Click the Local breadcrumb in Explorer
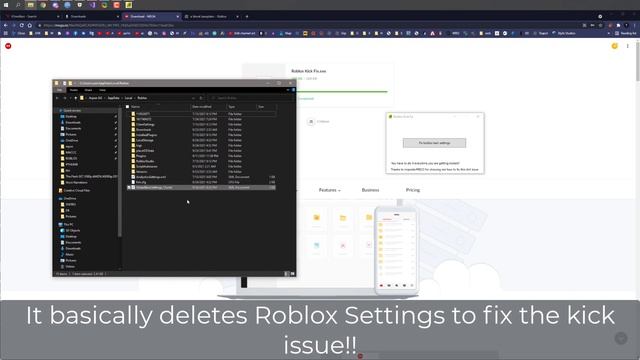The height and width of the screenshot is (360, 640). coord(129,98)
